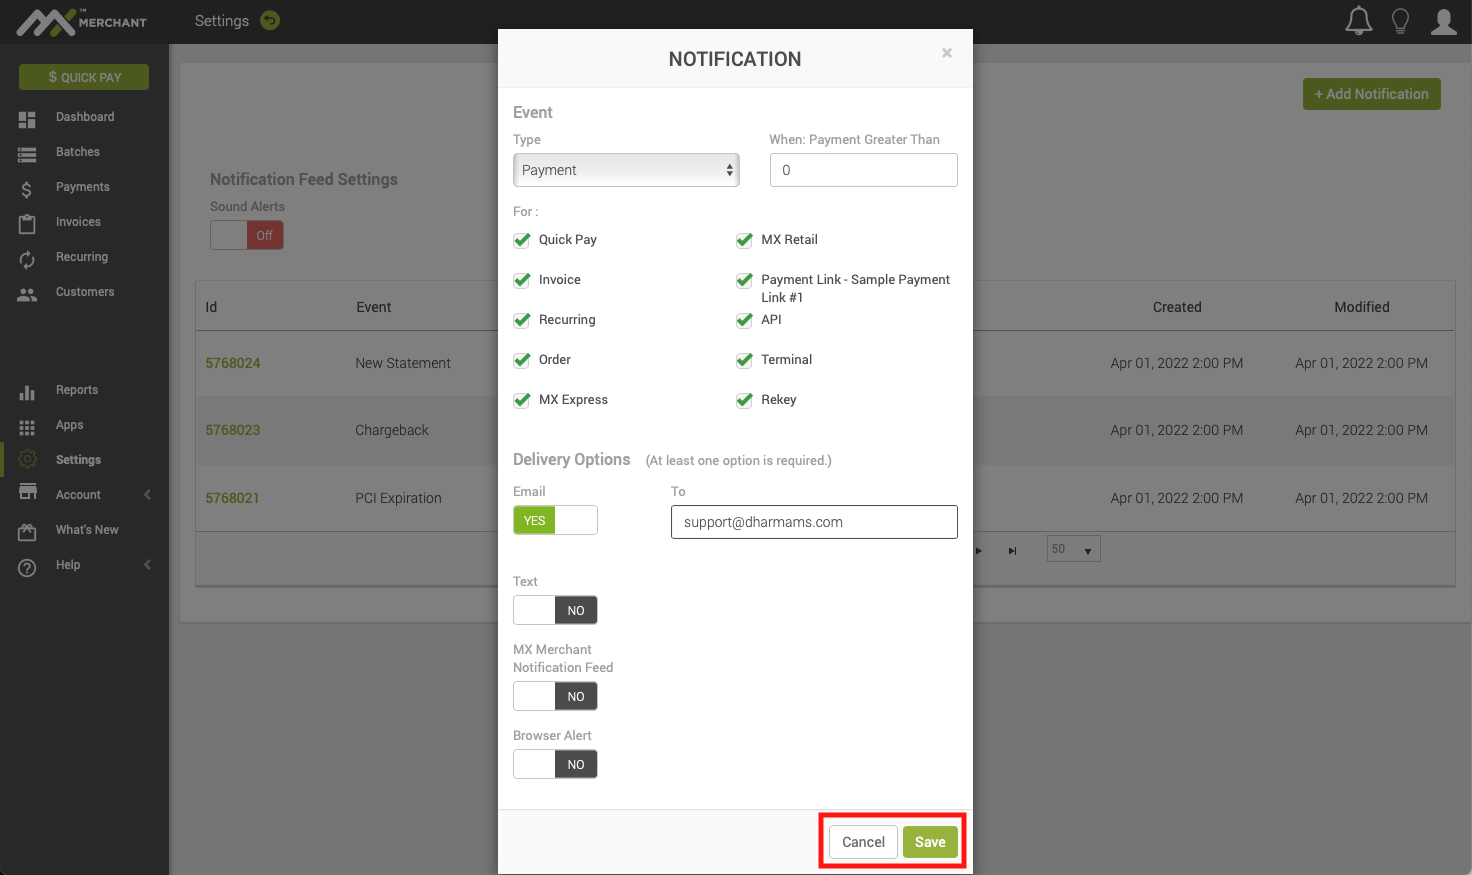Change the page size from 50
Image resolution: width=1472 pixels, height=875 pixels.
pyautogui.click(x=1073, y=548)
